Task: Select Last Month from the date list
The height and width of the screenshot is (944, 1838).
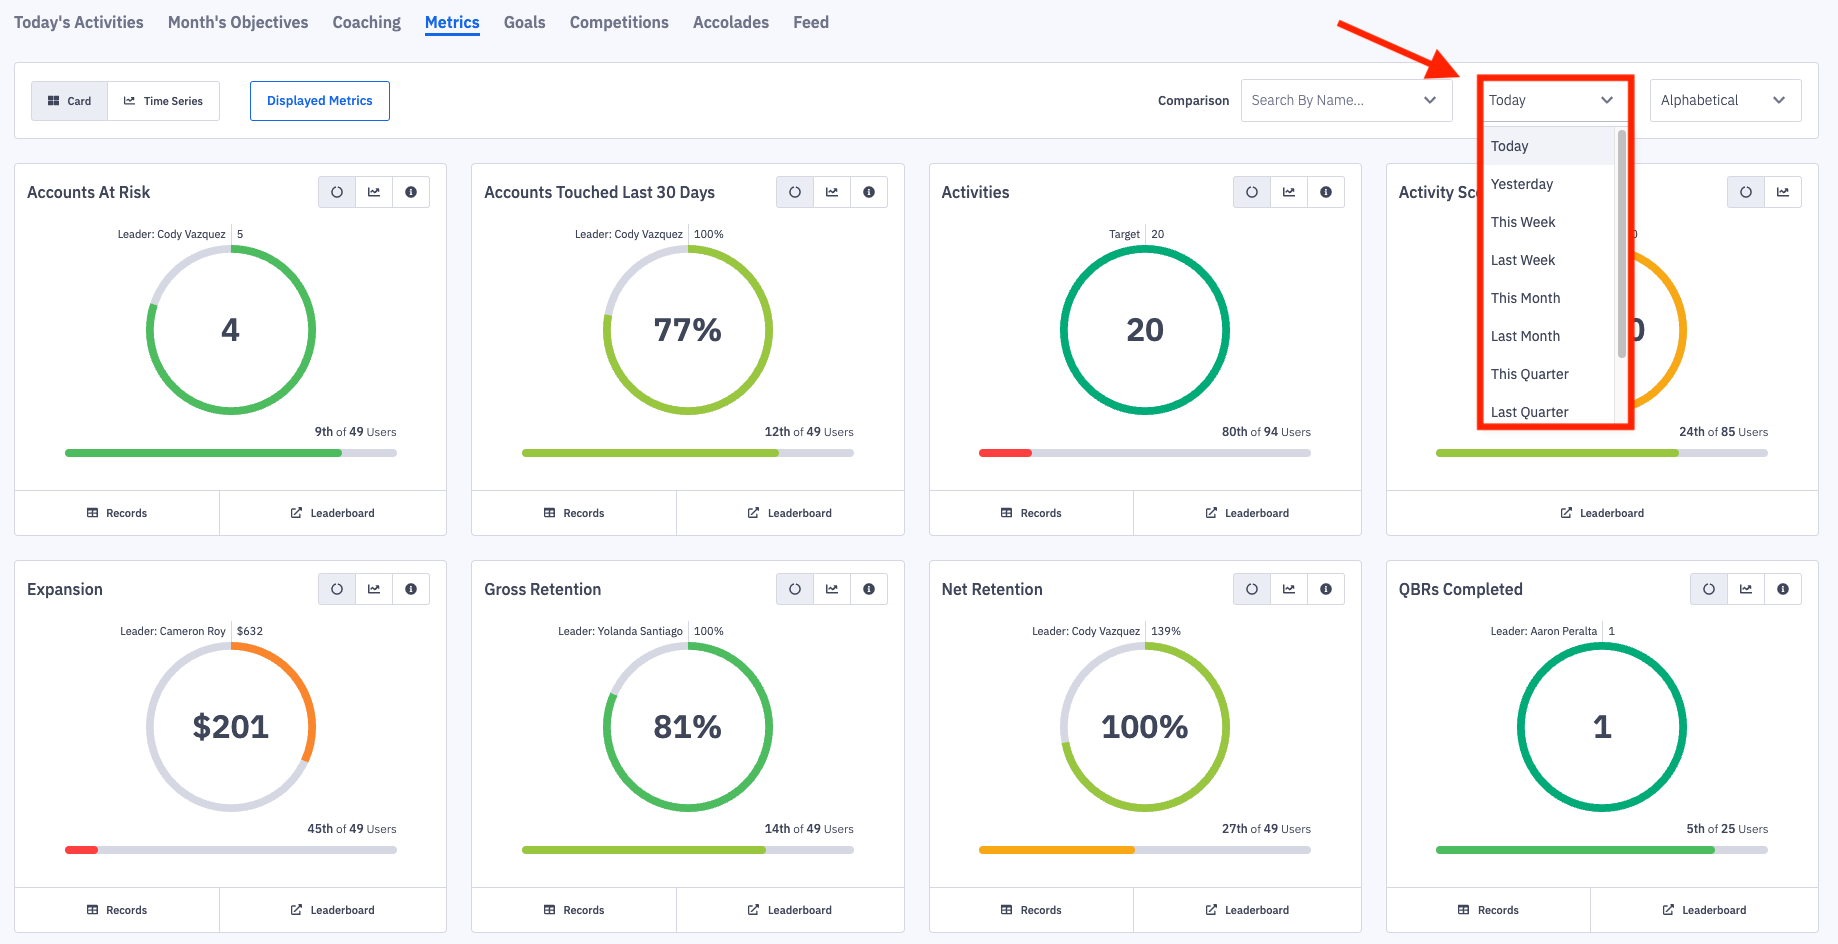Action: pyautogui.click(x=1525, y=336)
